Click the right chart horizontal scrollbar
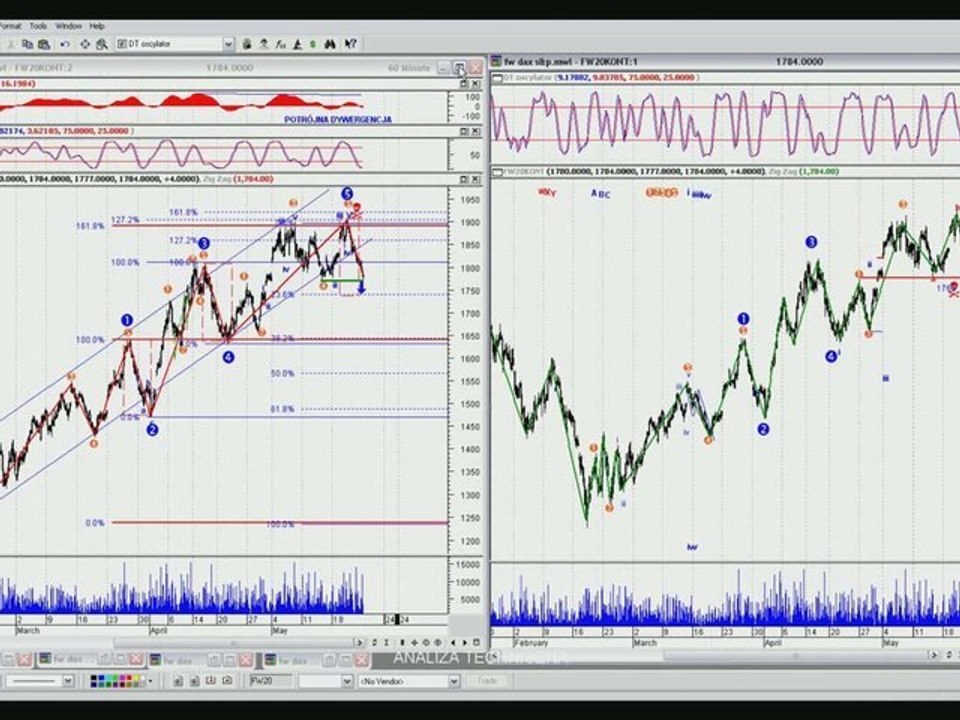Screen dimensions: 960x720 tap(796, 656)
